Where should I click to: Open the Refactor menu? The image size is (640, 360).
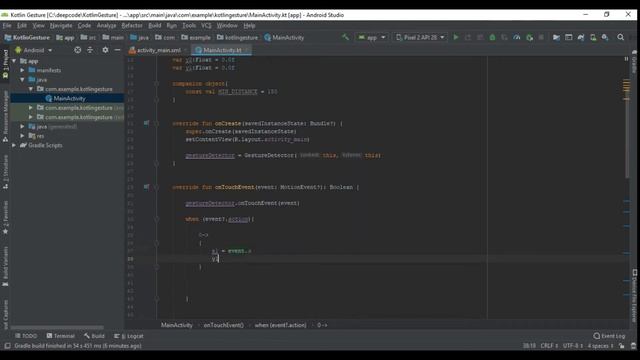click(x=132, y=25)
